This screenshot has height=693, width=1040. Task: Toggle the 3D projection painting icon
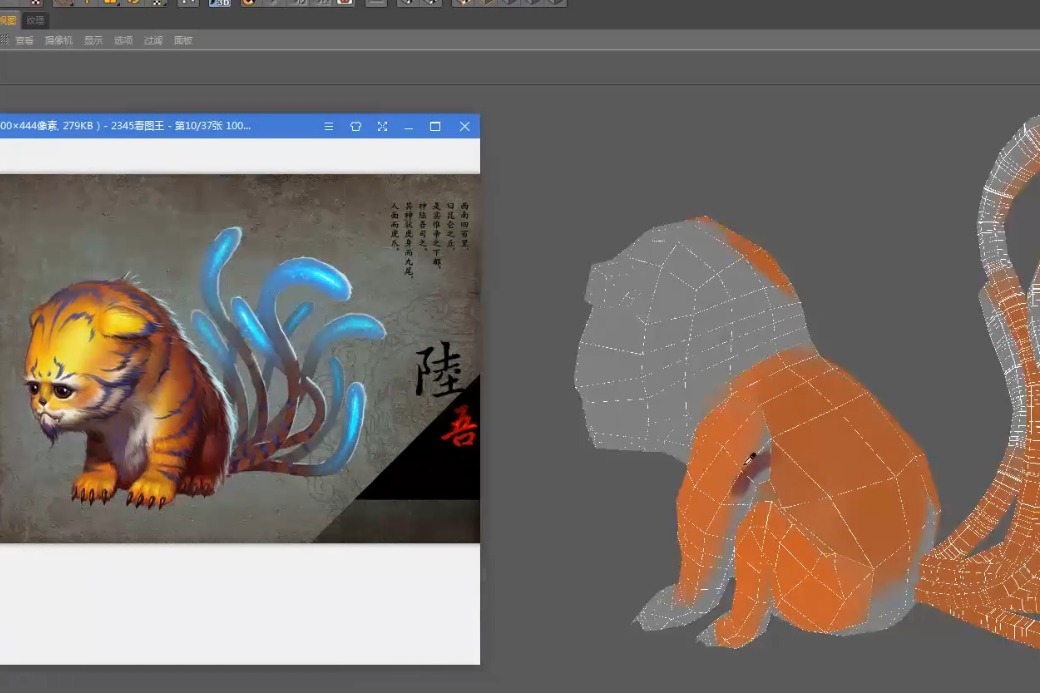(221, 3)
